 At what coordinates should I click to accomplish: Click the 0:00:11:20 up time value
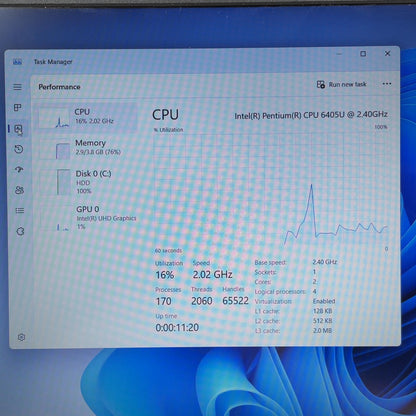(x=177, y=327)
